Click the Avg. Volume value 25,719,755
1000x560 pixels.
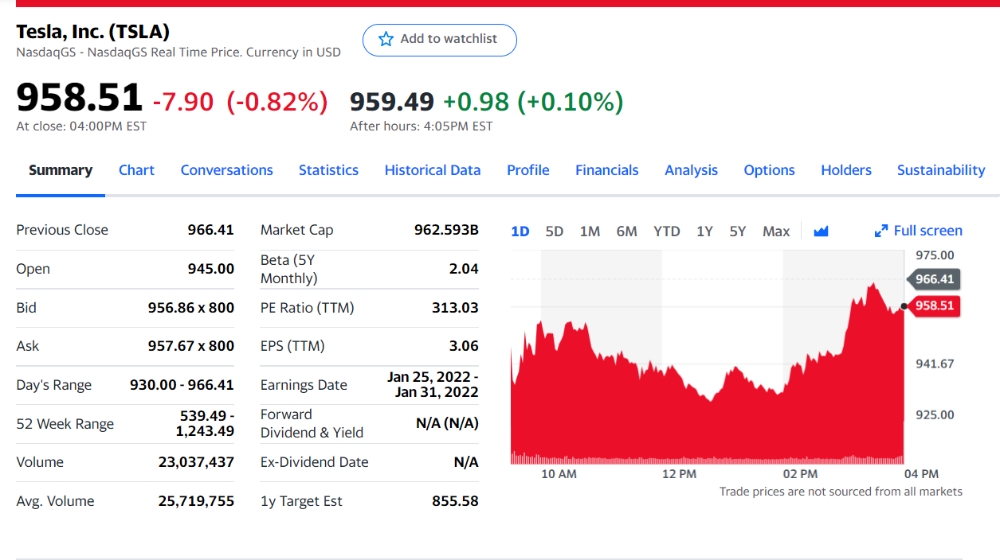coord(196,501)
